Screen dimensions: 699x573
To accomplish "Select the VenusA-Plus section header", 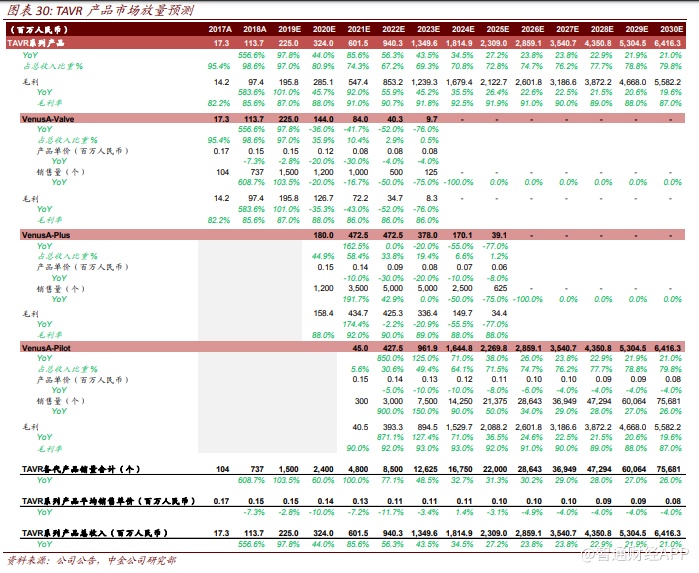I will tap(46, 235).
